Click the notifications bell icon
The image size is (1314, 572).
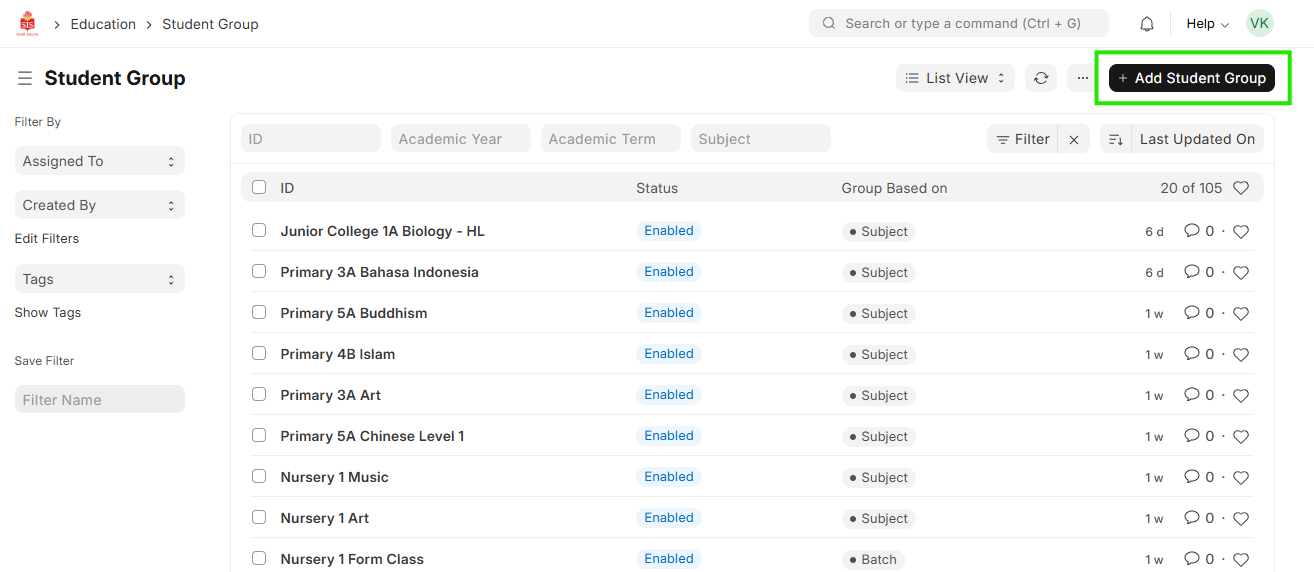(x=1147, y=24)
